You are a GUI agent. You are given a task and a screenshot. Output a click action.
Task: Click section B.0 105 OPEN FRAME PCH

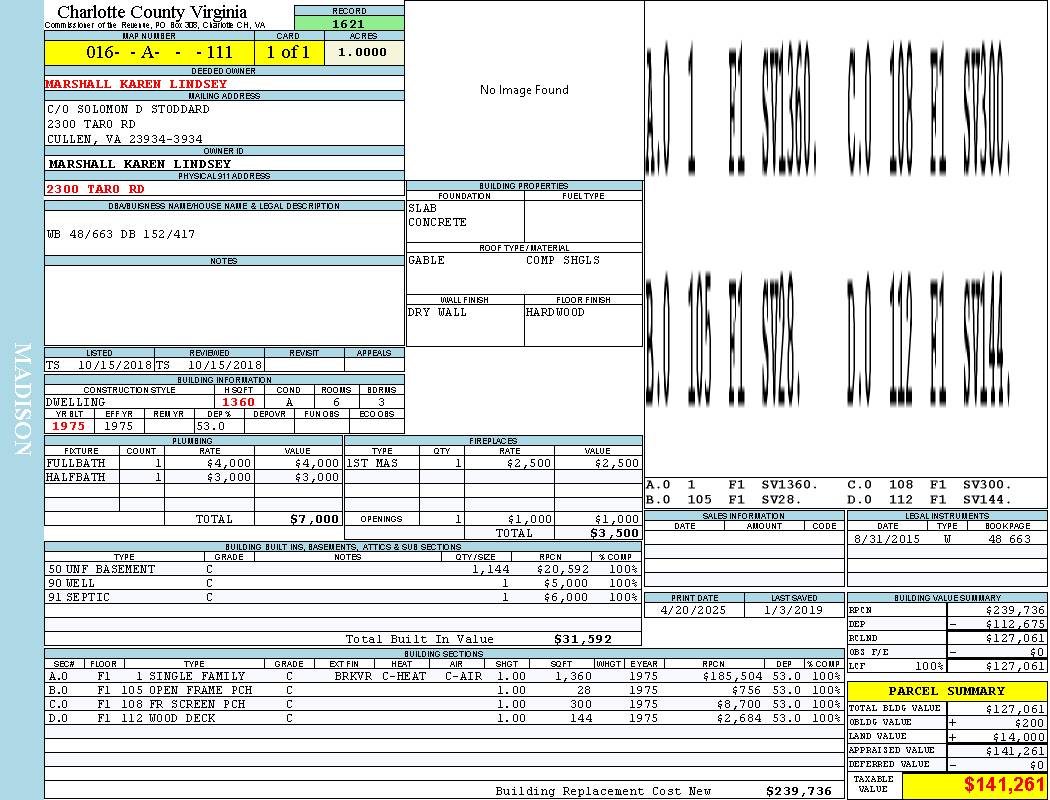pos(444,691)
